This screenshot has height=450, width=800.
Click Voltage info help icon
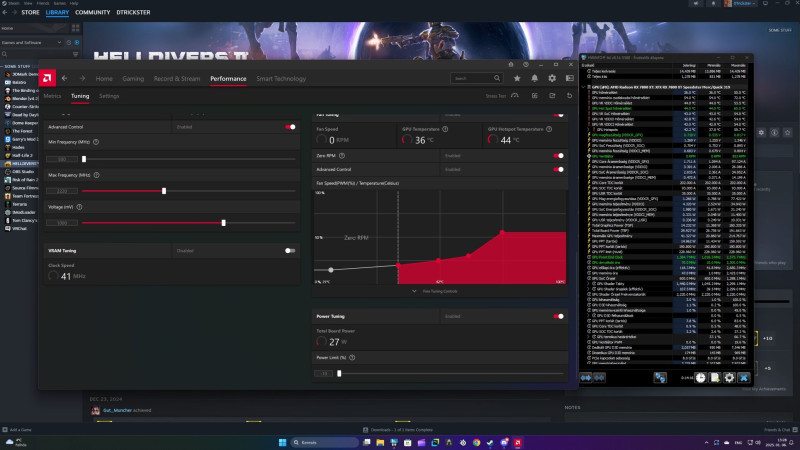[x=79, y=207]
